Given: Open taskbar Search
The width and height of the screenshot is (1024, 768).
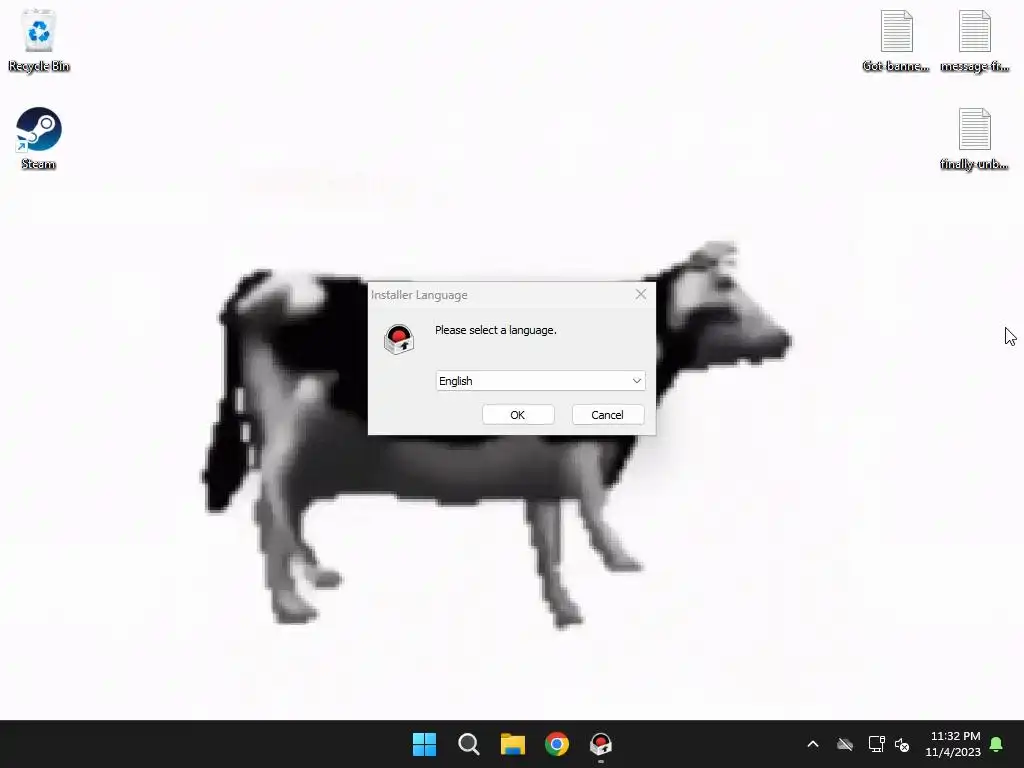Looking at the screenshot, I should point(468,744).
